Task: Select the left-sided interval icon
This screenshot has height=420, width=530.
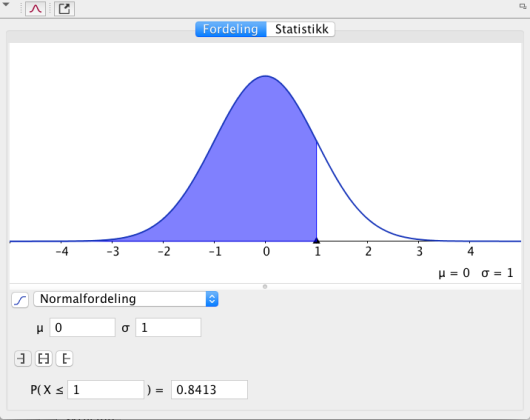Action: coord(23,359)
